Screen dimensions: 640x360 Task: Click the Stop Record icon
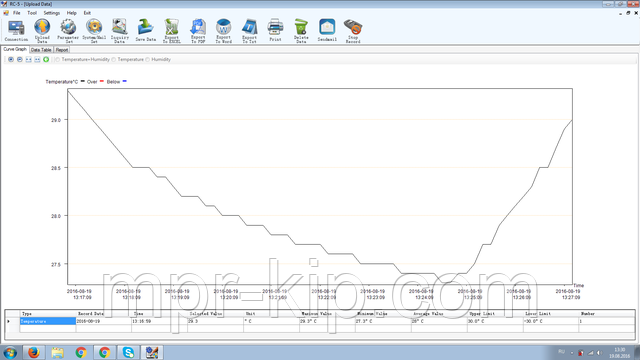pos(353,31)
